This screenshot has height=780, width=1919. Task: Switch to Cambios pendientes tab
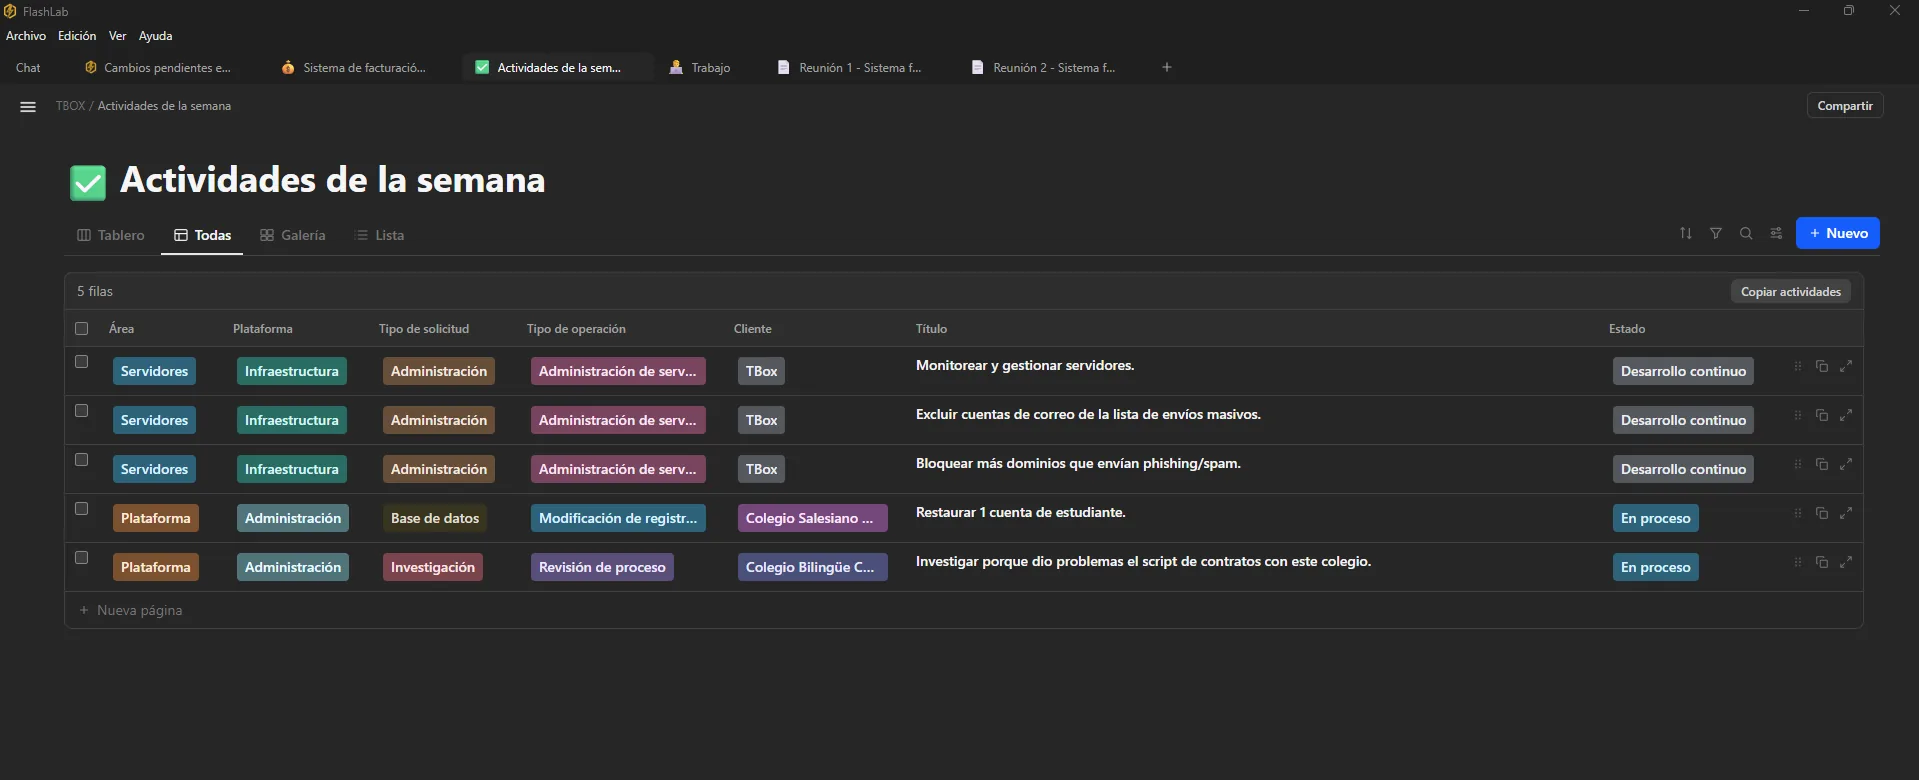[158, 68]
